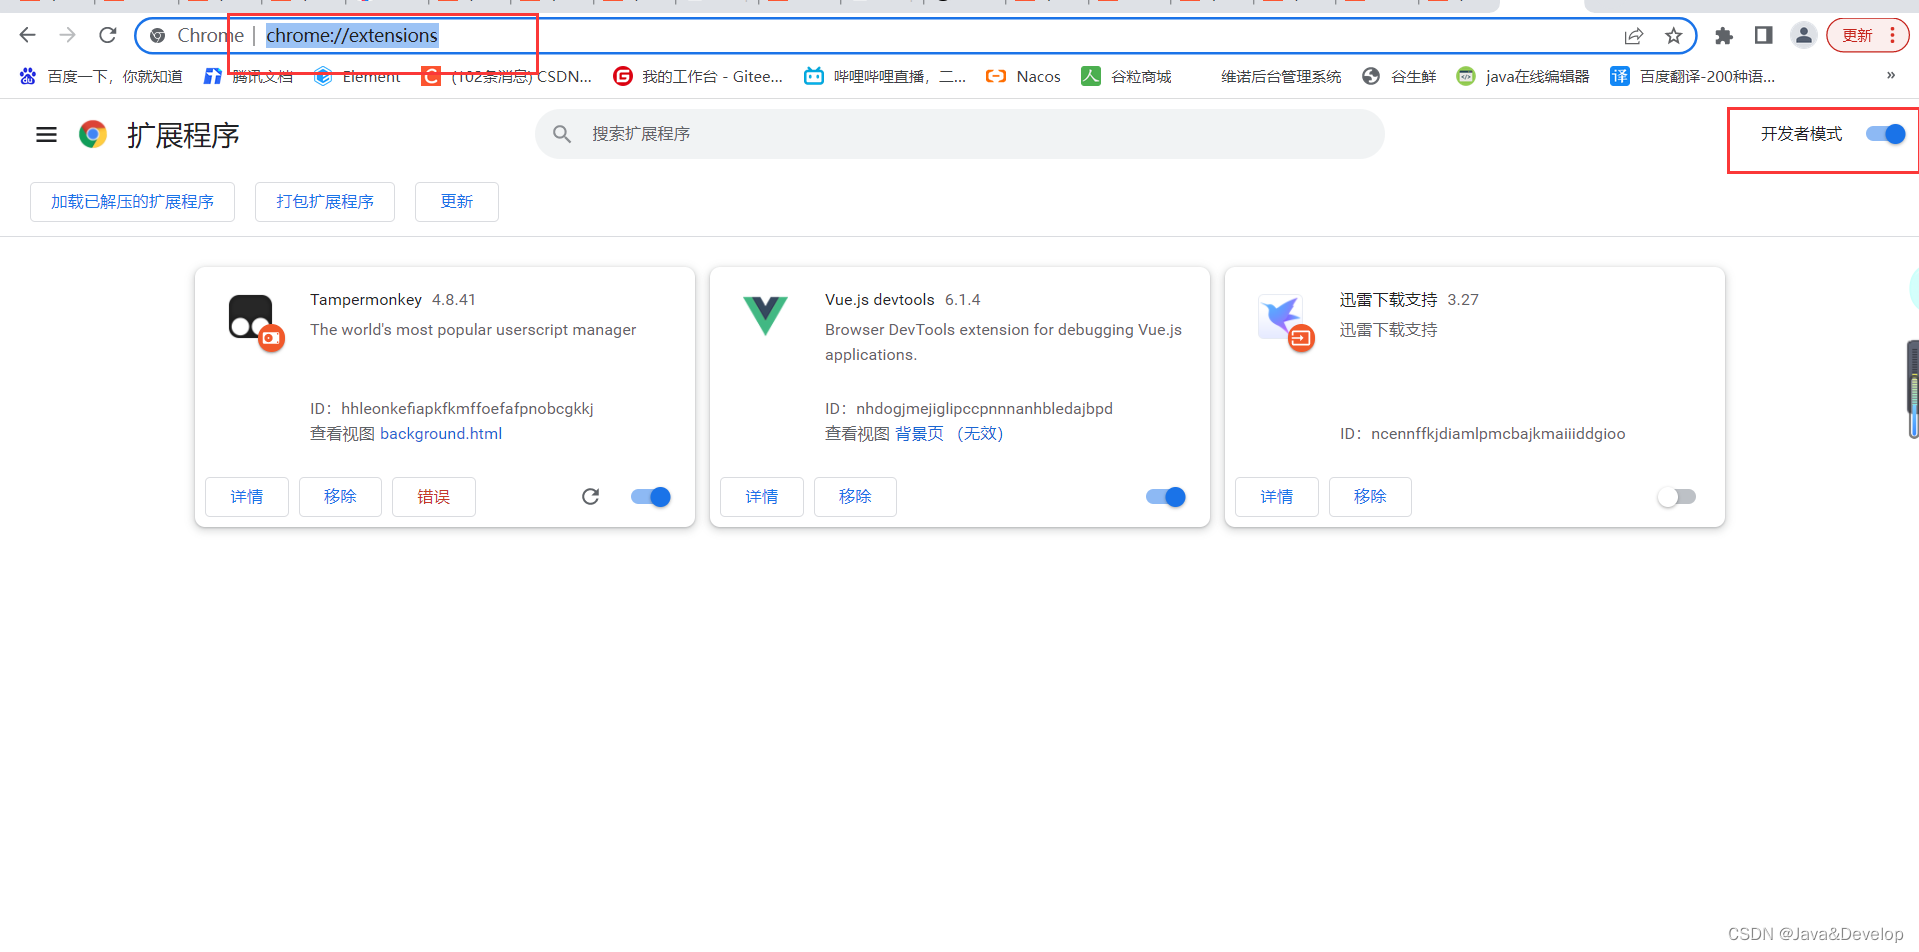Screen dimensions: 1919x952
Task: Open 我的工作台 Gitee bookmark
Action: click(698, 77)
